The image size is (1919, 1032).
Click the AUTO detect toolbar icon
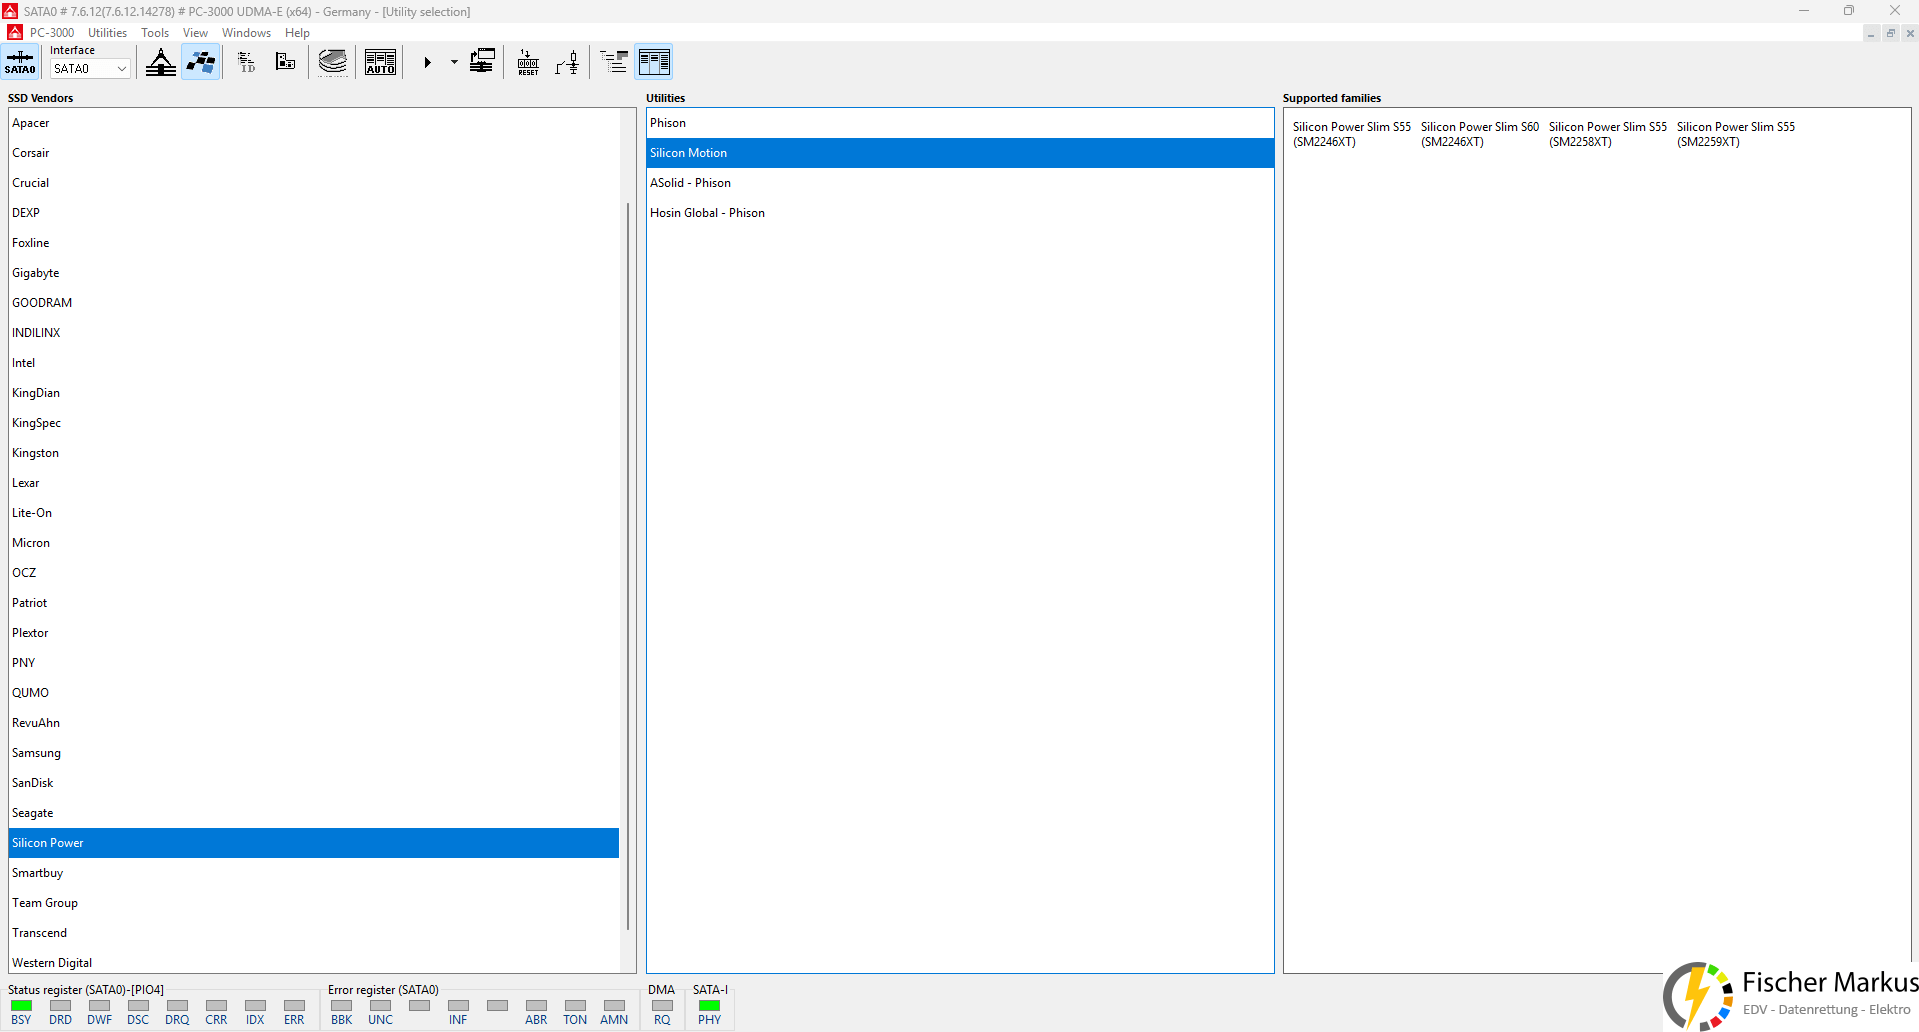coord(380,62)
